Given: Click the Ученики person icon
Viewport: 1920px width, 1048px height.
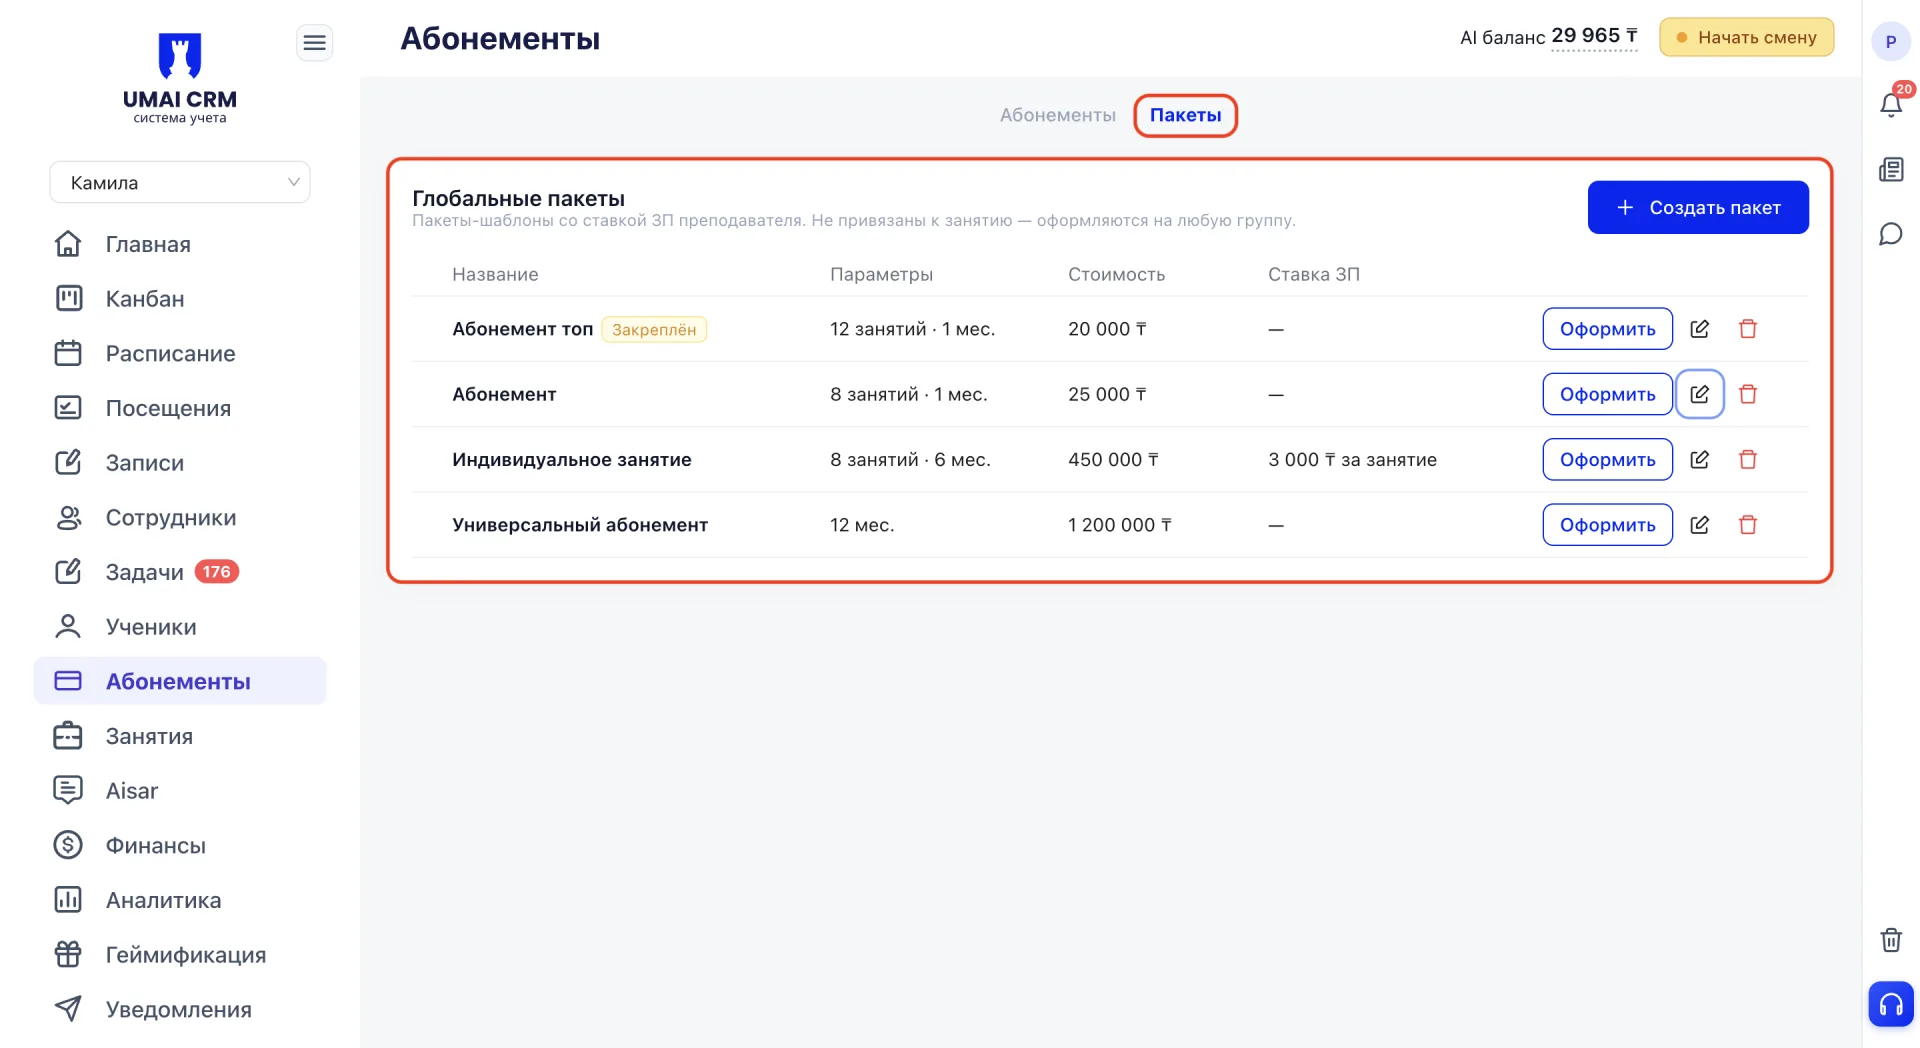Looking at the screenshot, I should 68,626.
